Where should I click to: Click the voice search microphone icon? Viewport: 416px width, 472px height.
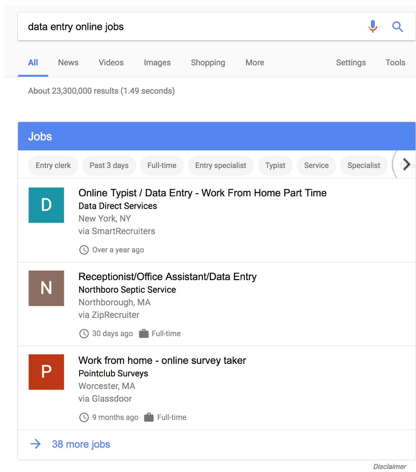pyautogui.click(x=373, y=26)
